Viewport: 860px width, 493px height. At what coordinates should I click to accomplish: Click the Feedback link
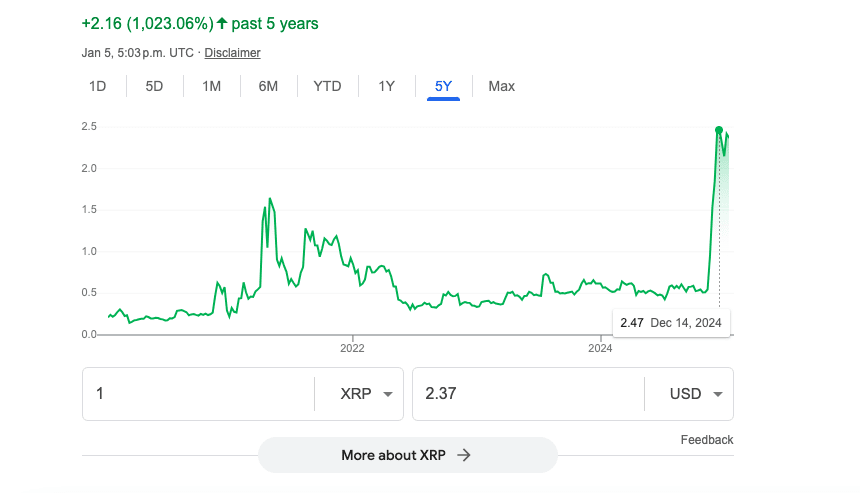[707, 440]
